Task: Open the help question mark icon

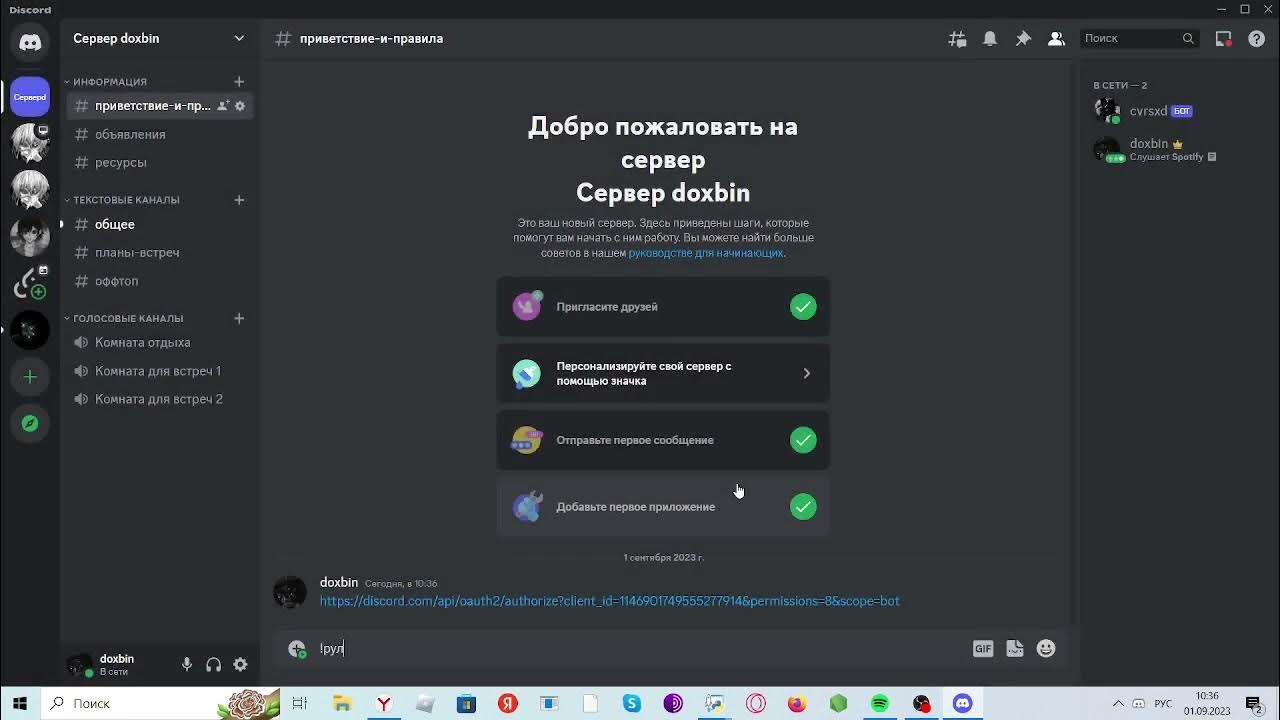Action: 1257,39
